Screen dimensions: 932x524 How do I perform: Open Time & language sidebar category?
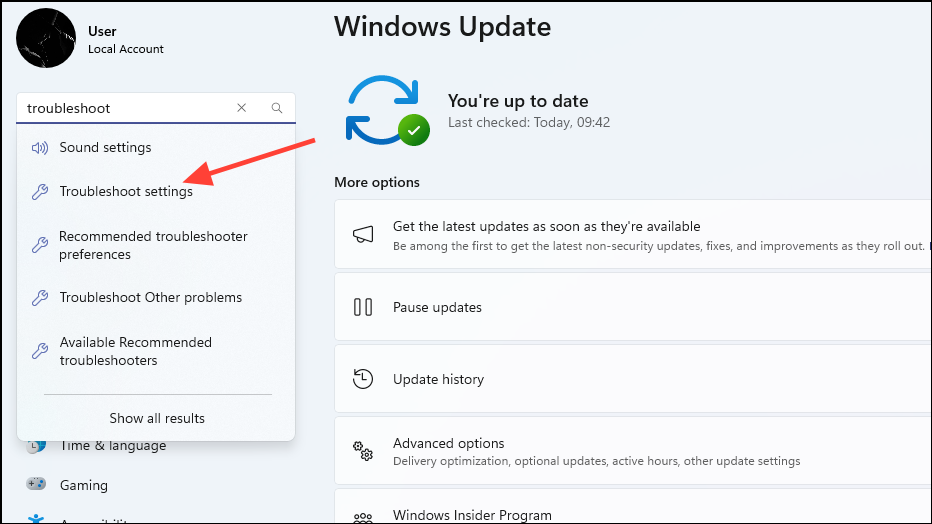tap(113, 446)
